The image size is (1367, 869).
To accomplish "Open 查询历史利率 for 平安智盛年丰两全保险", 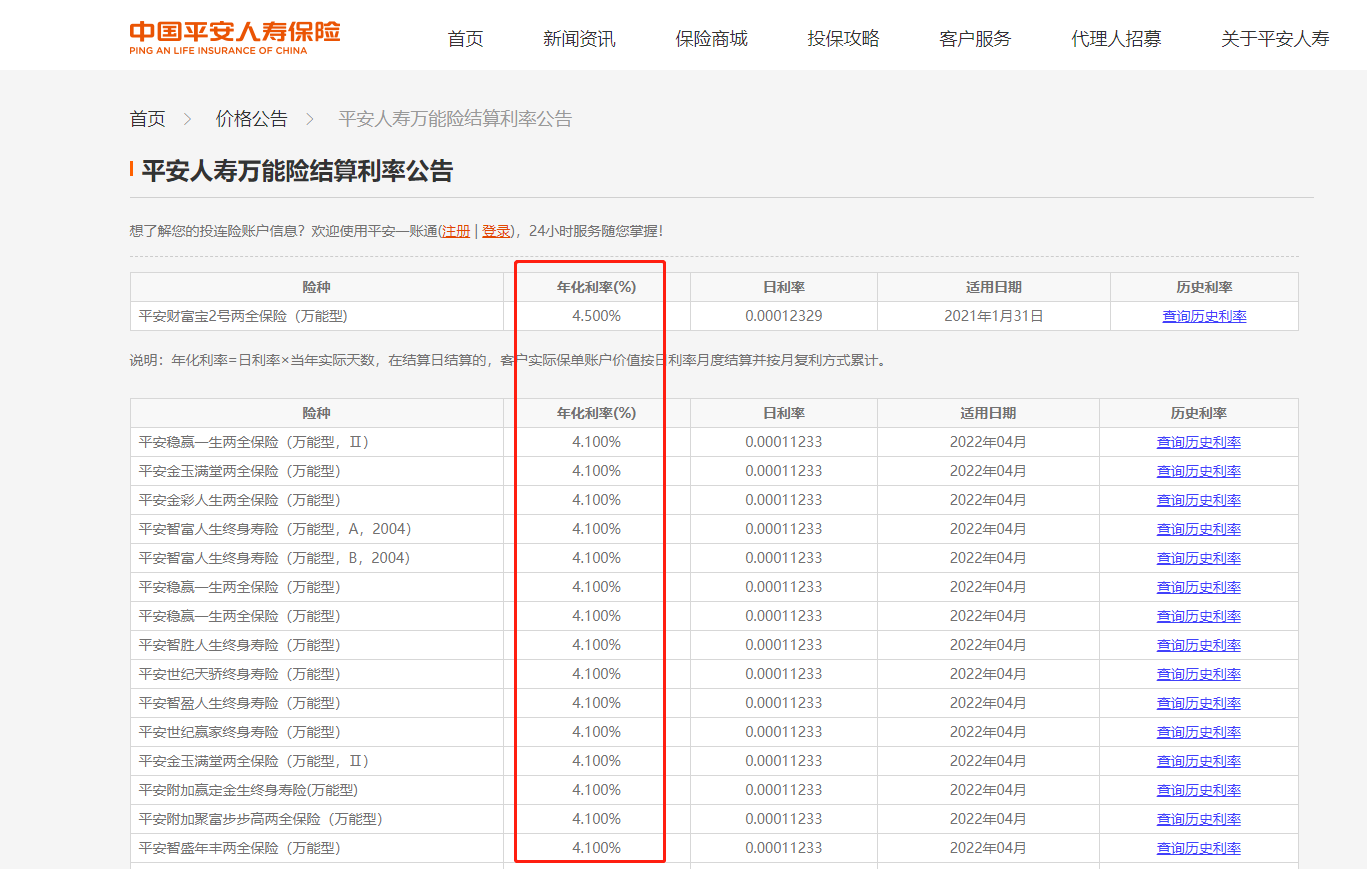I will (1199, 848).
